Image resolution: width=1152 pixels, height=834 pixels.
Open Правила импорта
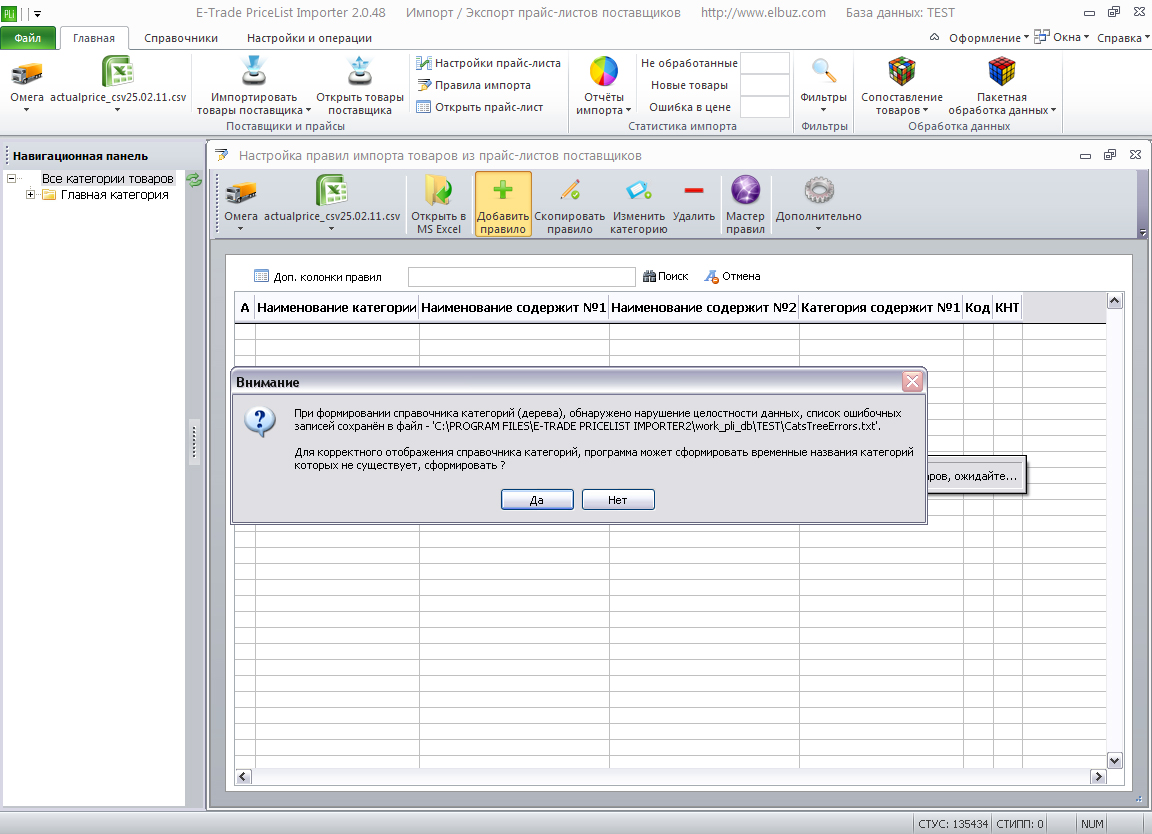(x=474, y=85)
